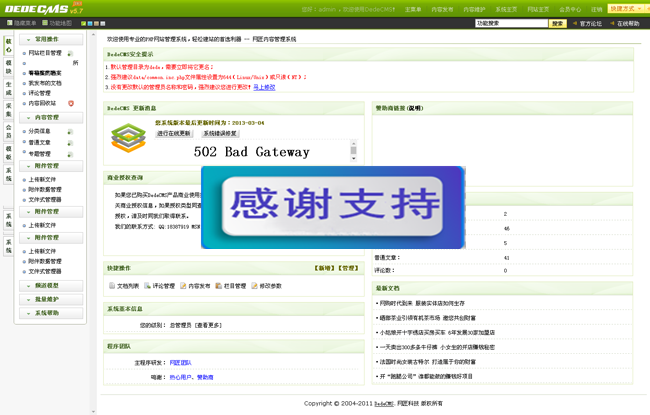650x415 pixels.
Task: Open 专题管理 in the sidebar
Action: [39, 154]
